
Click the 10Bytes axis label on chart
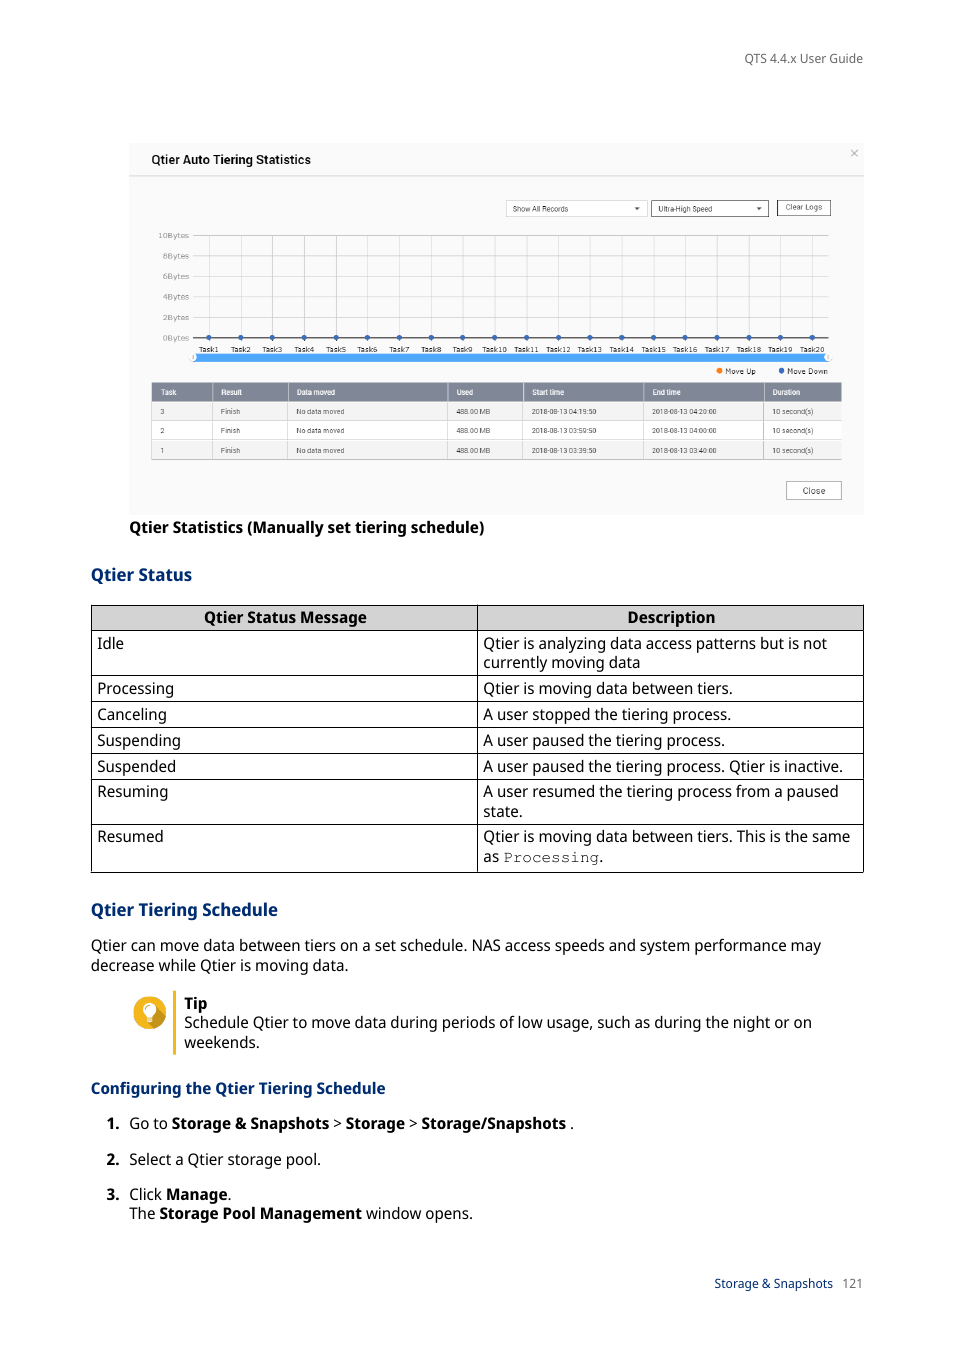point(173,236)
